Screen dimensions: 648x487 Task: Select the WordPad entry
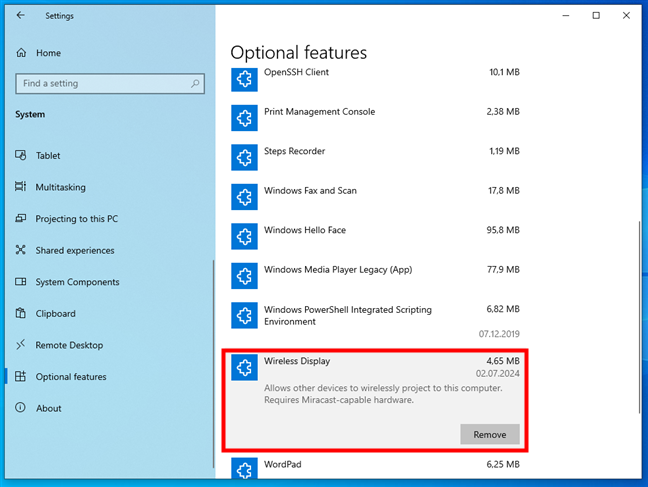click(x=375, y=468)
